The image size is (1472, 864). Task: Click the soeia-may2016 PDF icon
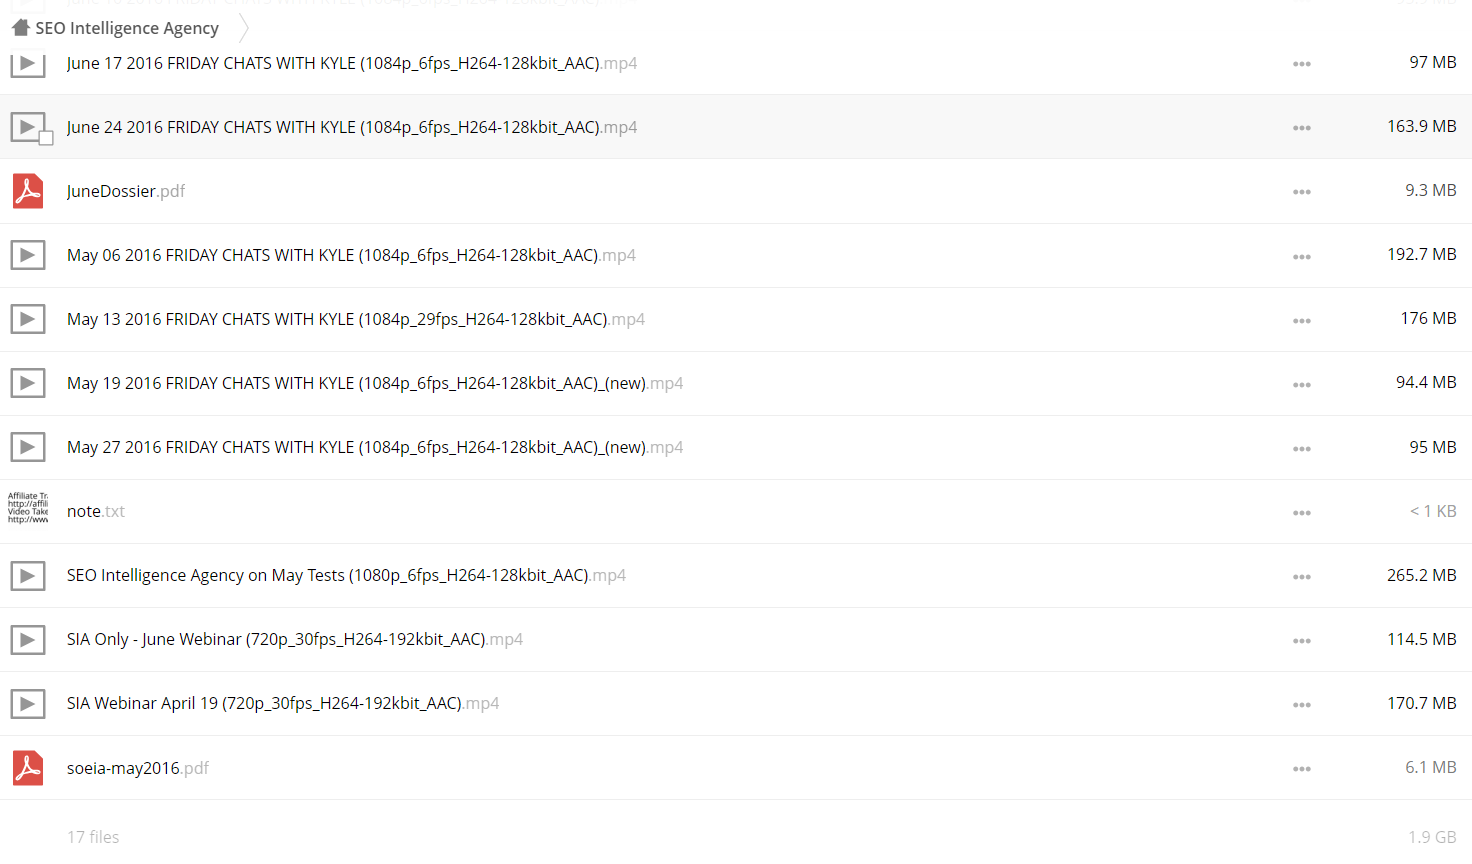click(28, 768)
